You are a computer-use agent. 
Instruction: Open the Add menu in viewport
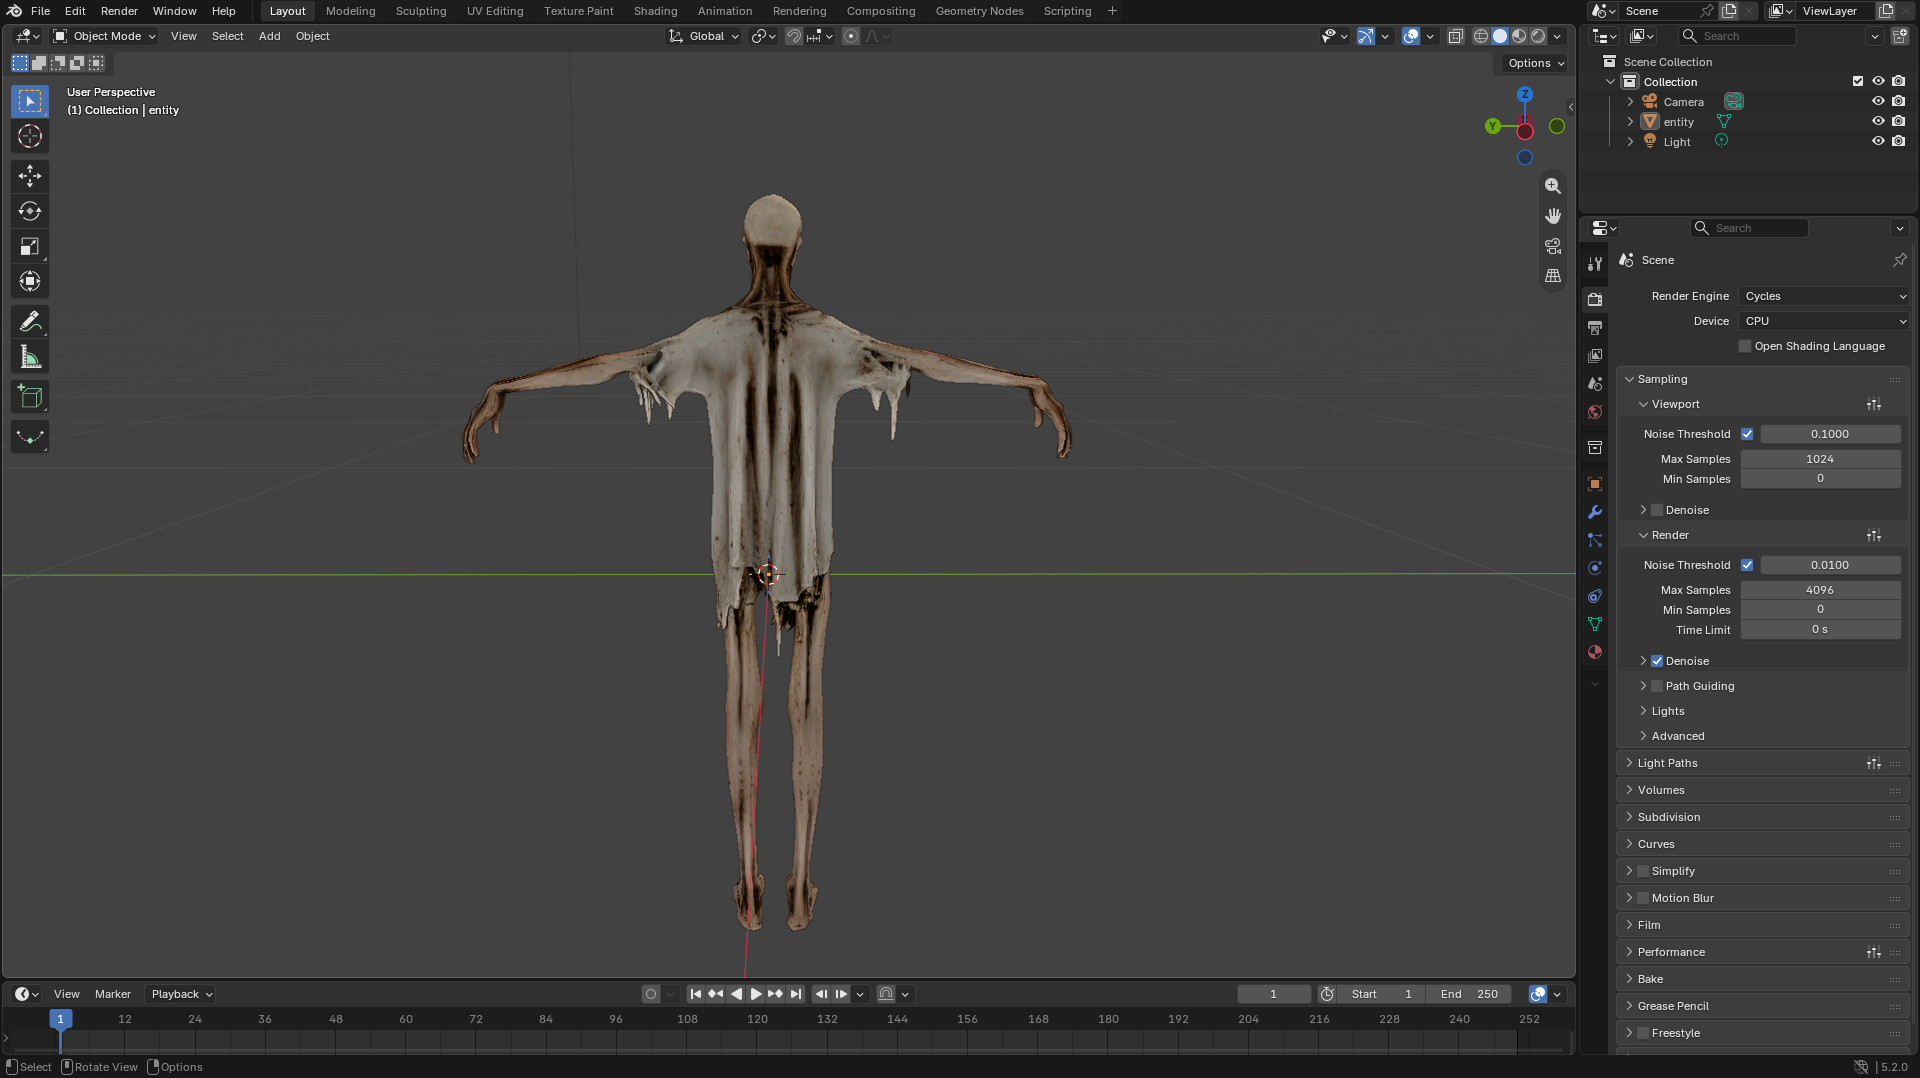coord(270,36)
